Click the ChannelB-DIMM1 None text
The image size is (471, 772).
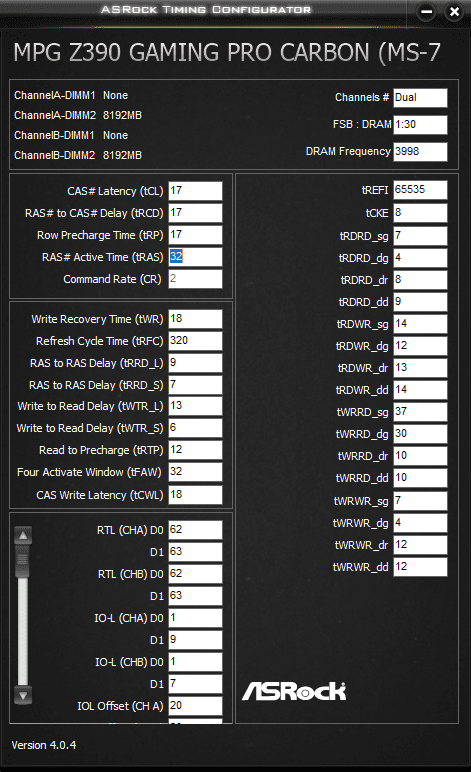coord(71,135)
